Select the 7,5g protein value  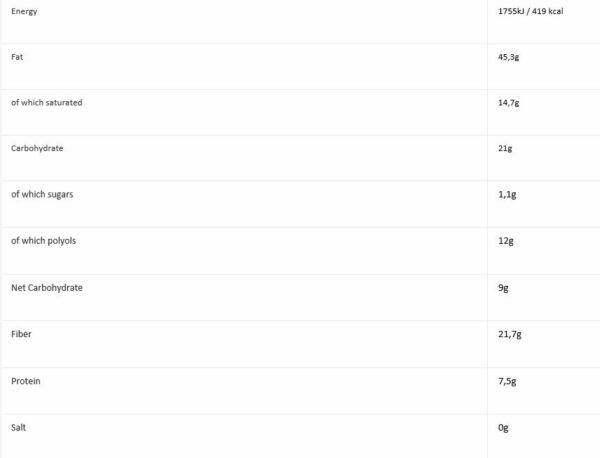pos(507,381)
